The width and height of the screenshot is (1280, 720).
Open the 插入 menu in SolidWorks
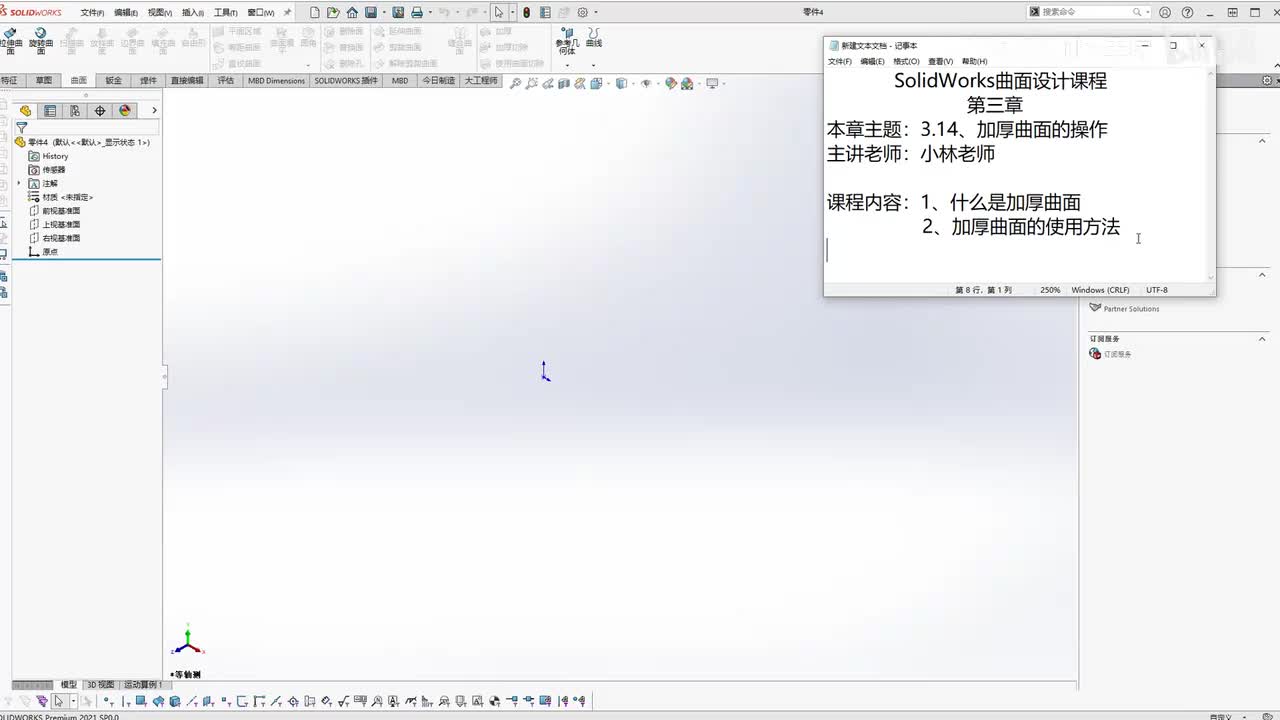click(x=193, y=13)
